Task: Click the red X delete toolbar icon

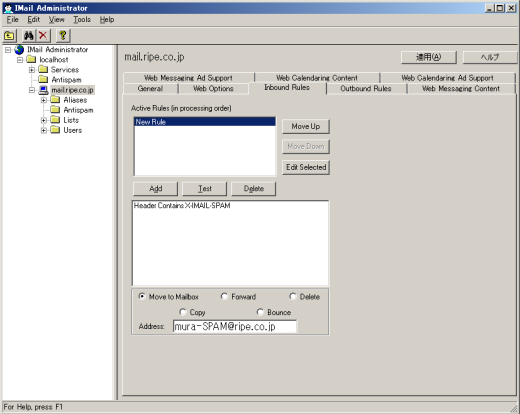Action: (x=43, y=35)
